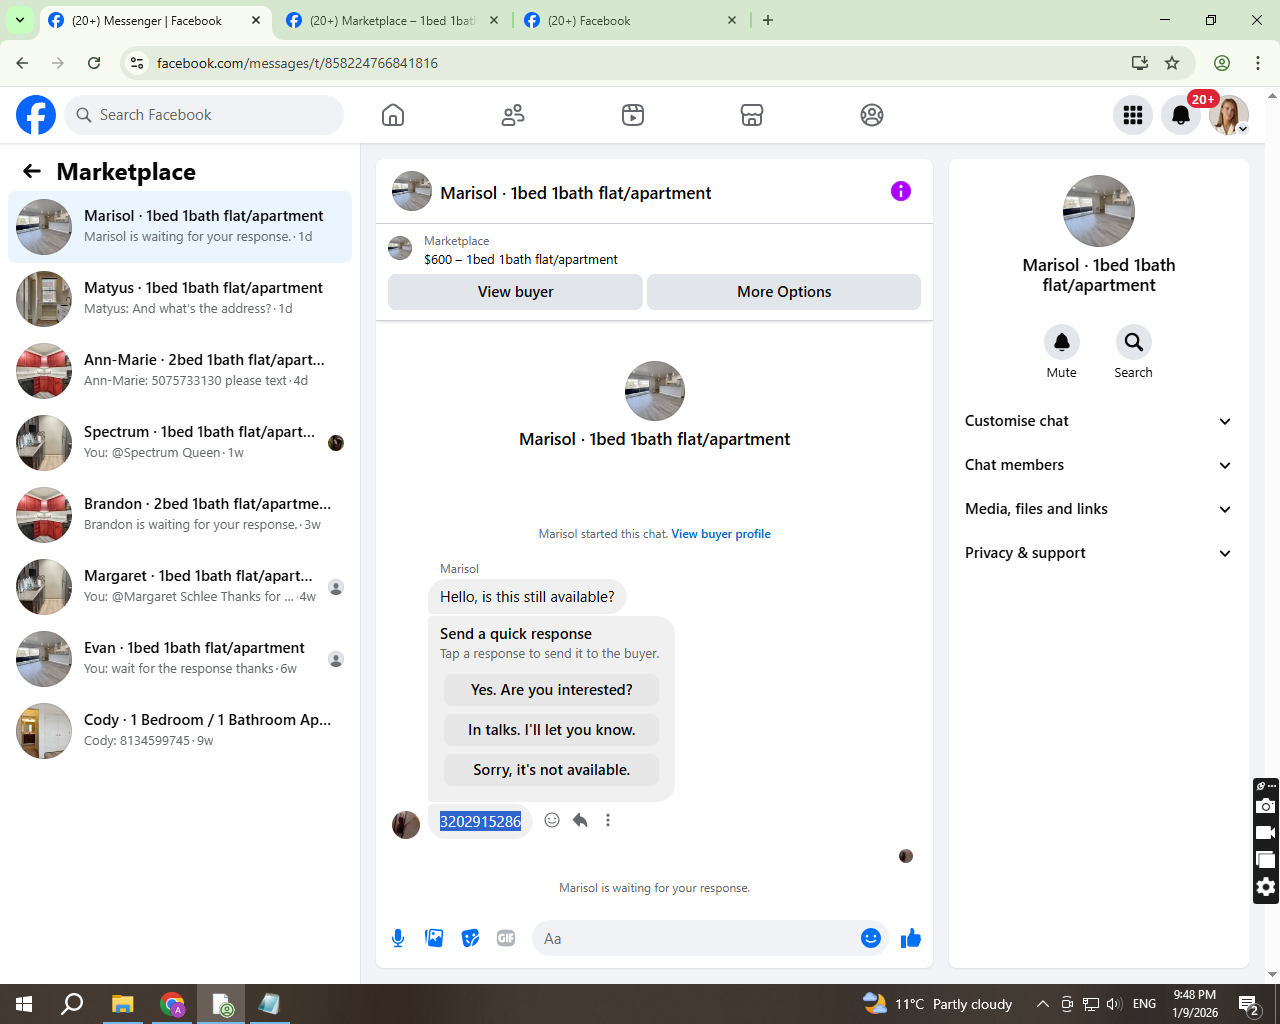Click the Search Facebook field

[x=204, y=115]
